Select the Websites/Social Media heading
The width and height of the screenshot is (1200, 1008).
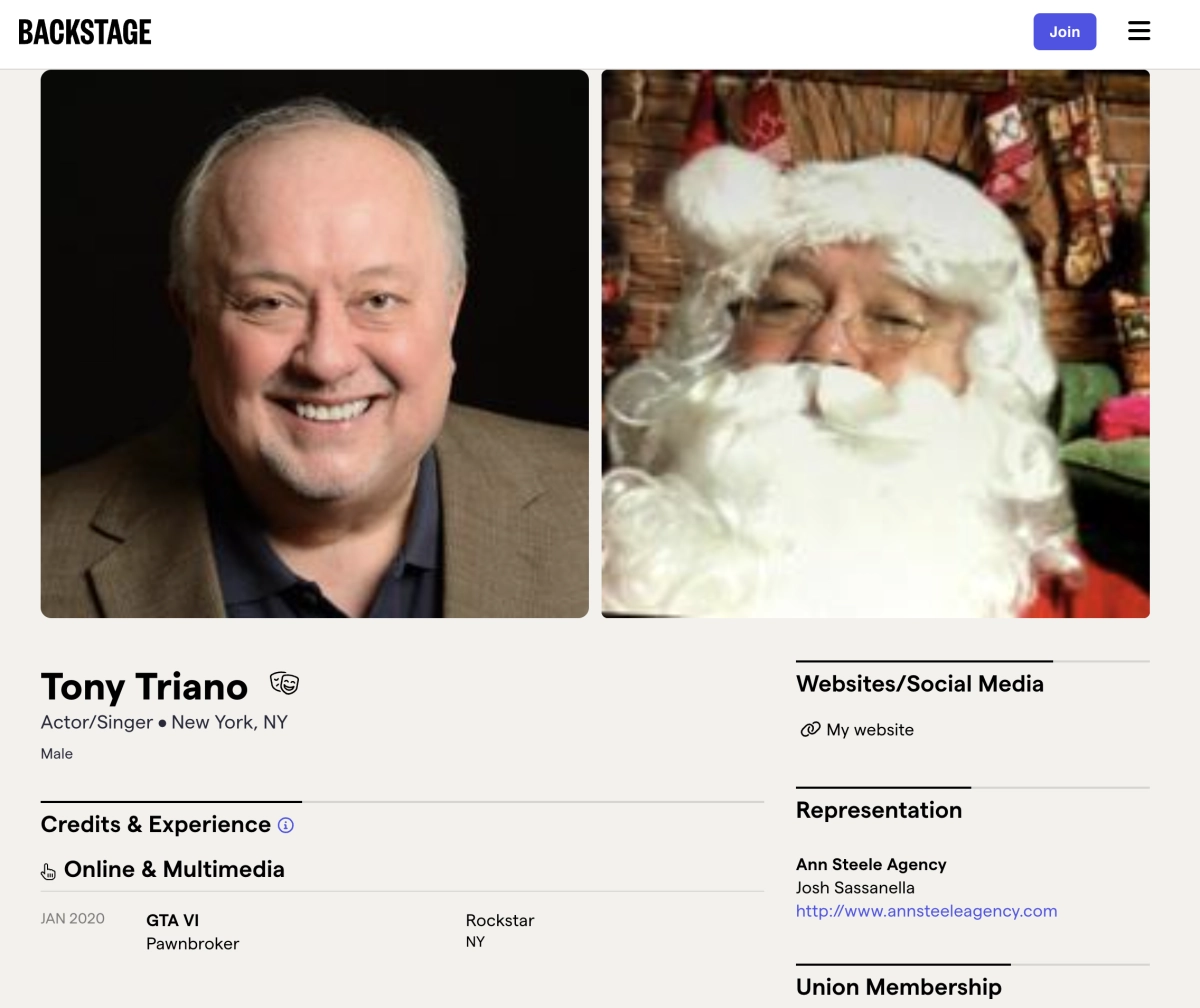(x=920, y=684)
